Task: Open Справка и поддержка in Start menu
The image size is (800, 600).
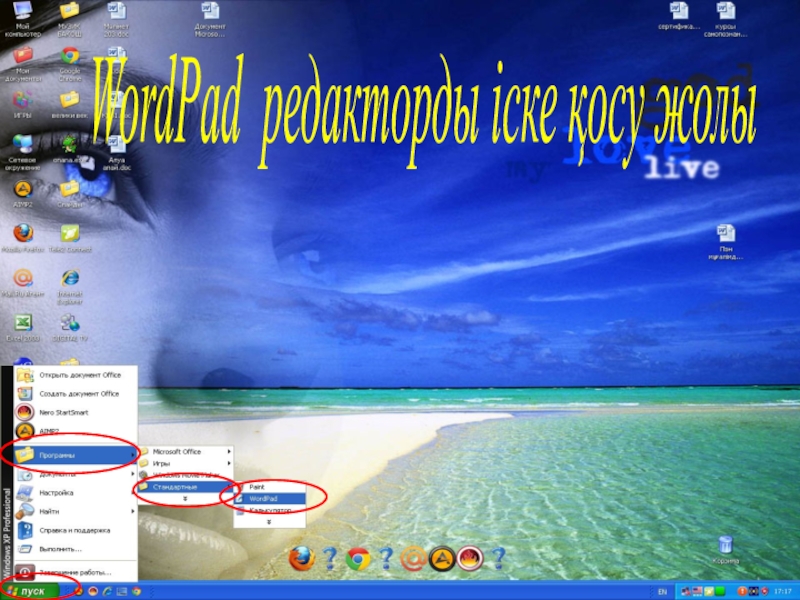Action: 76,530
